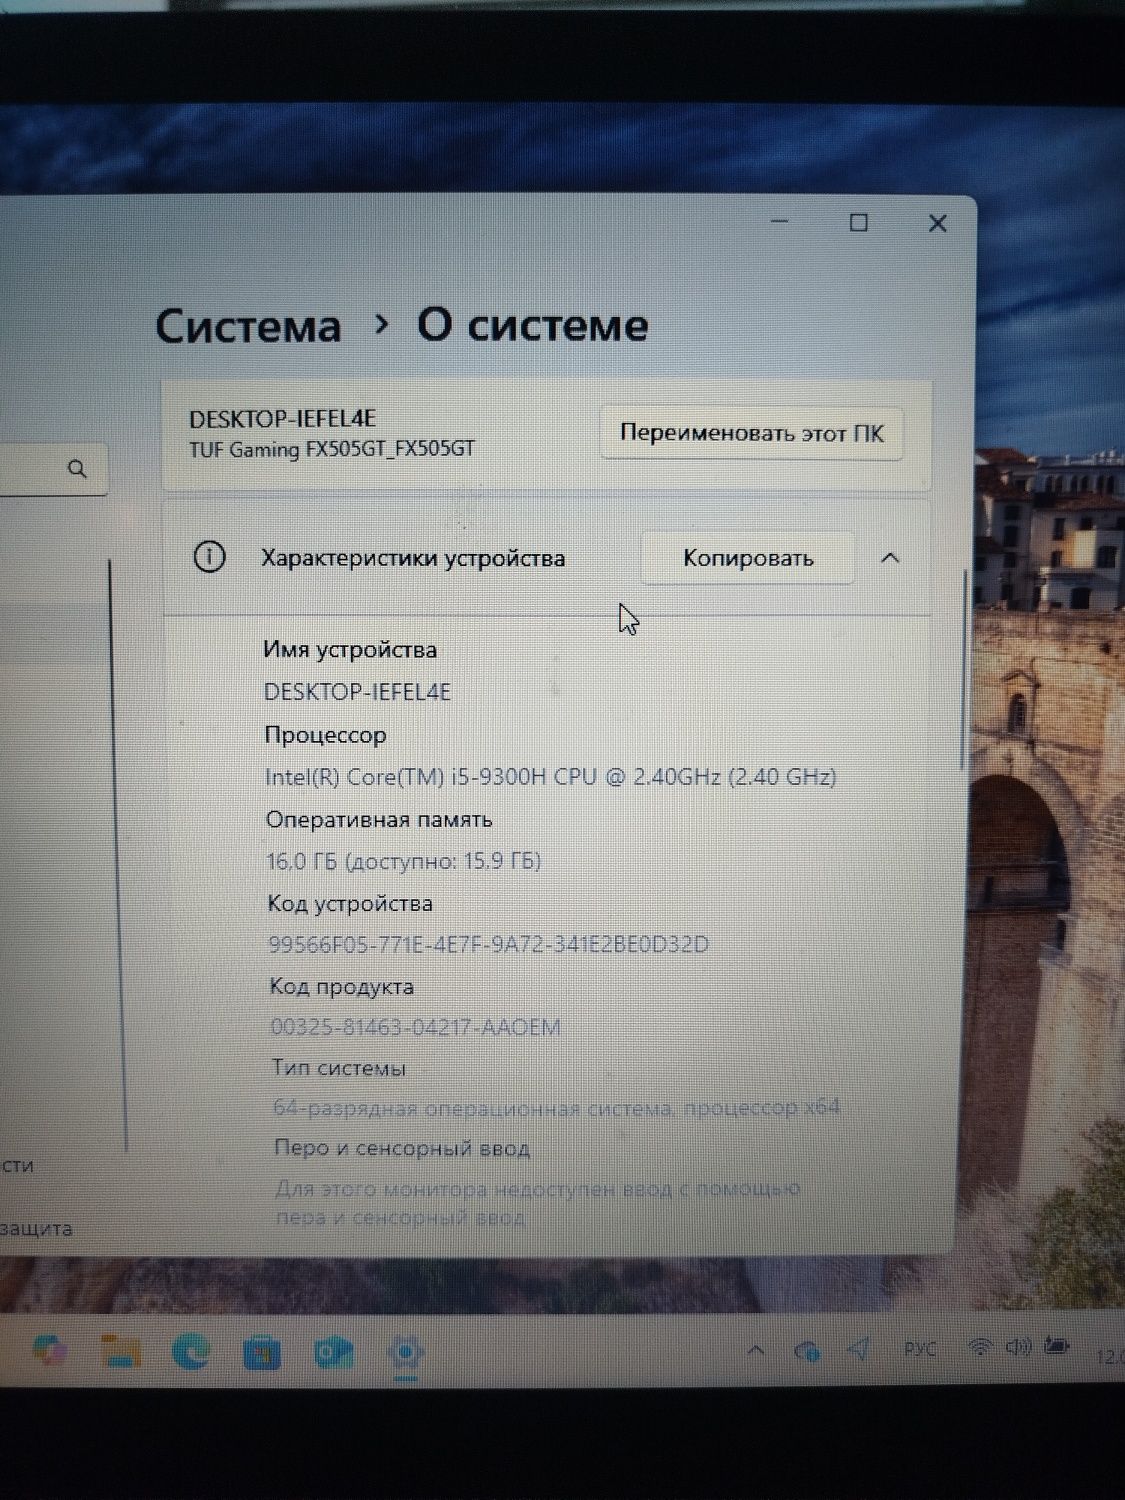Click the cloud sync tray icon
Screen dimensions: 1125x1500
pos(807,1352)
